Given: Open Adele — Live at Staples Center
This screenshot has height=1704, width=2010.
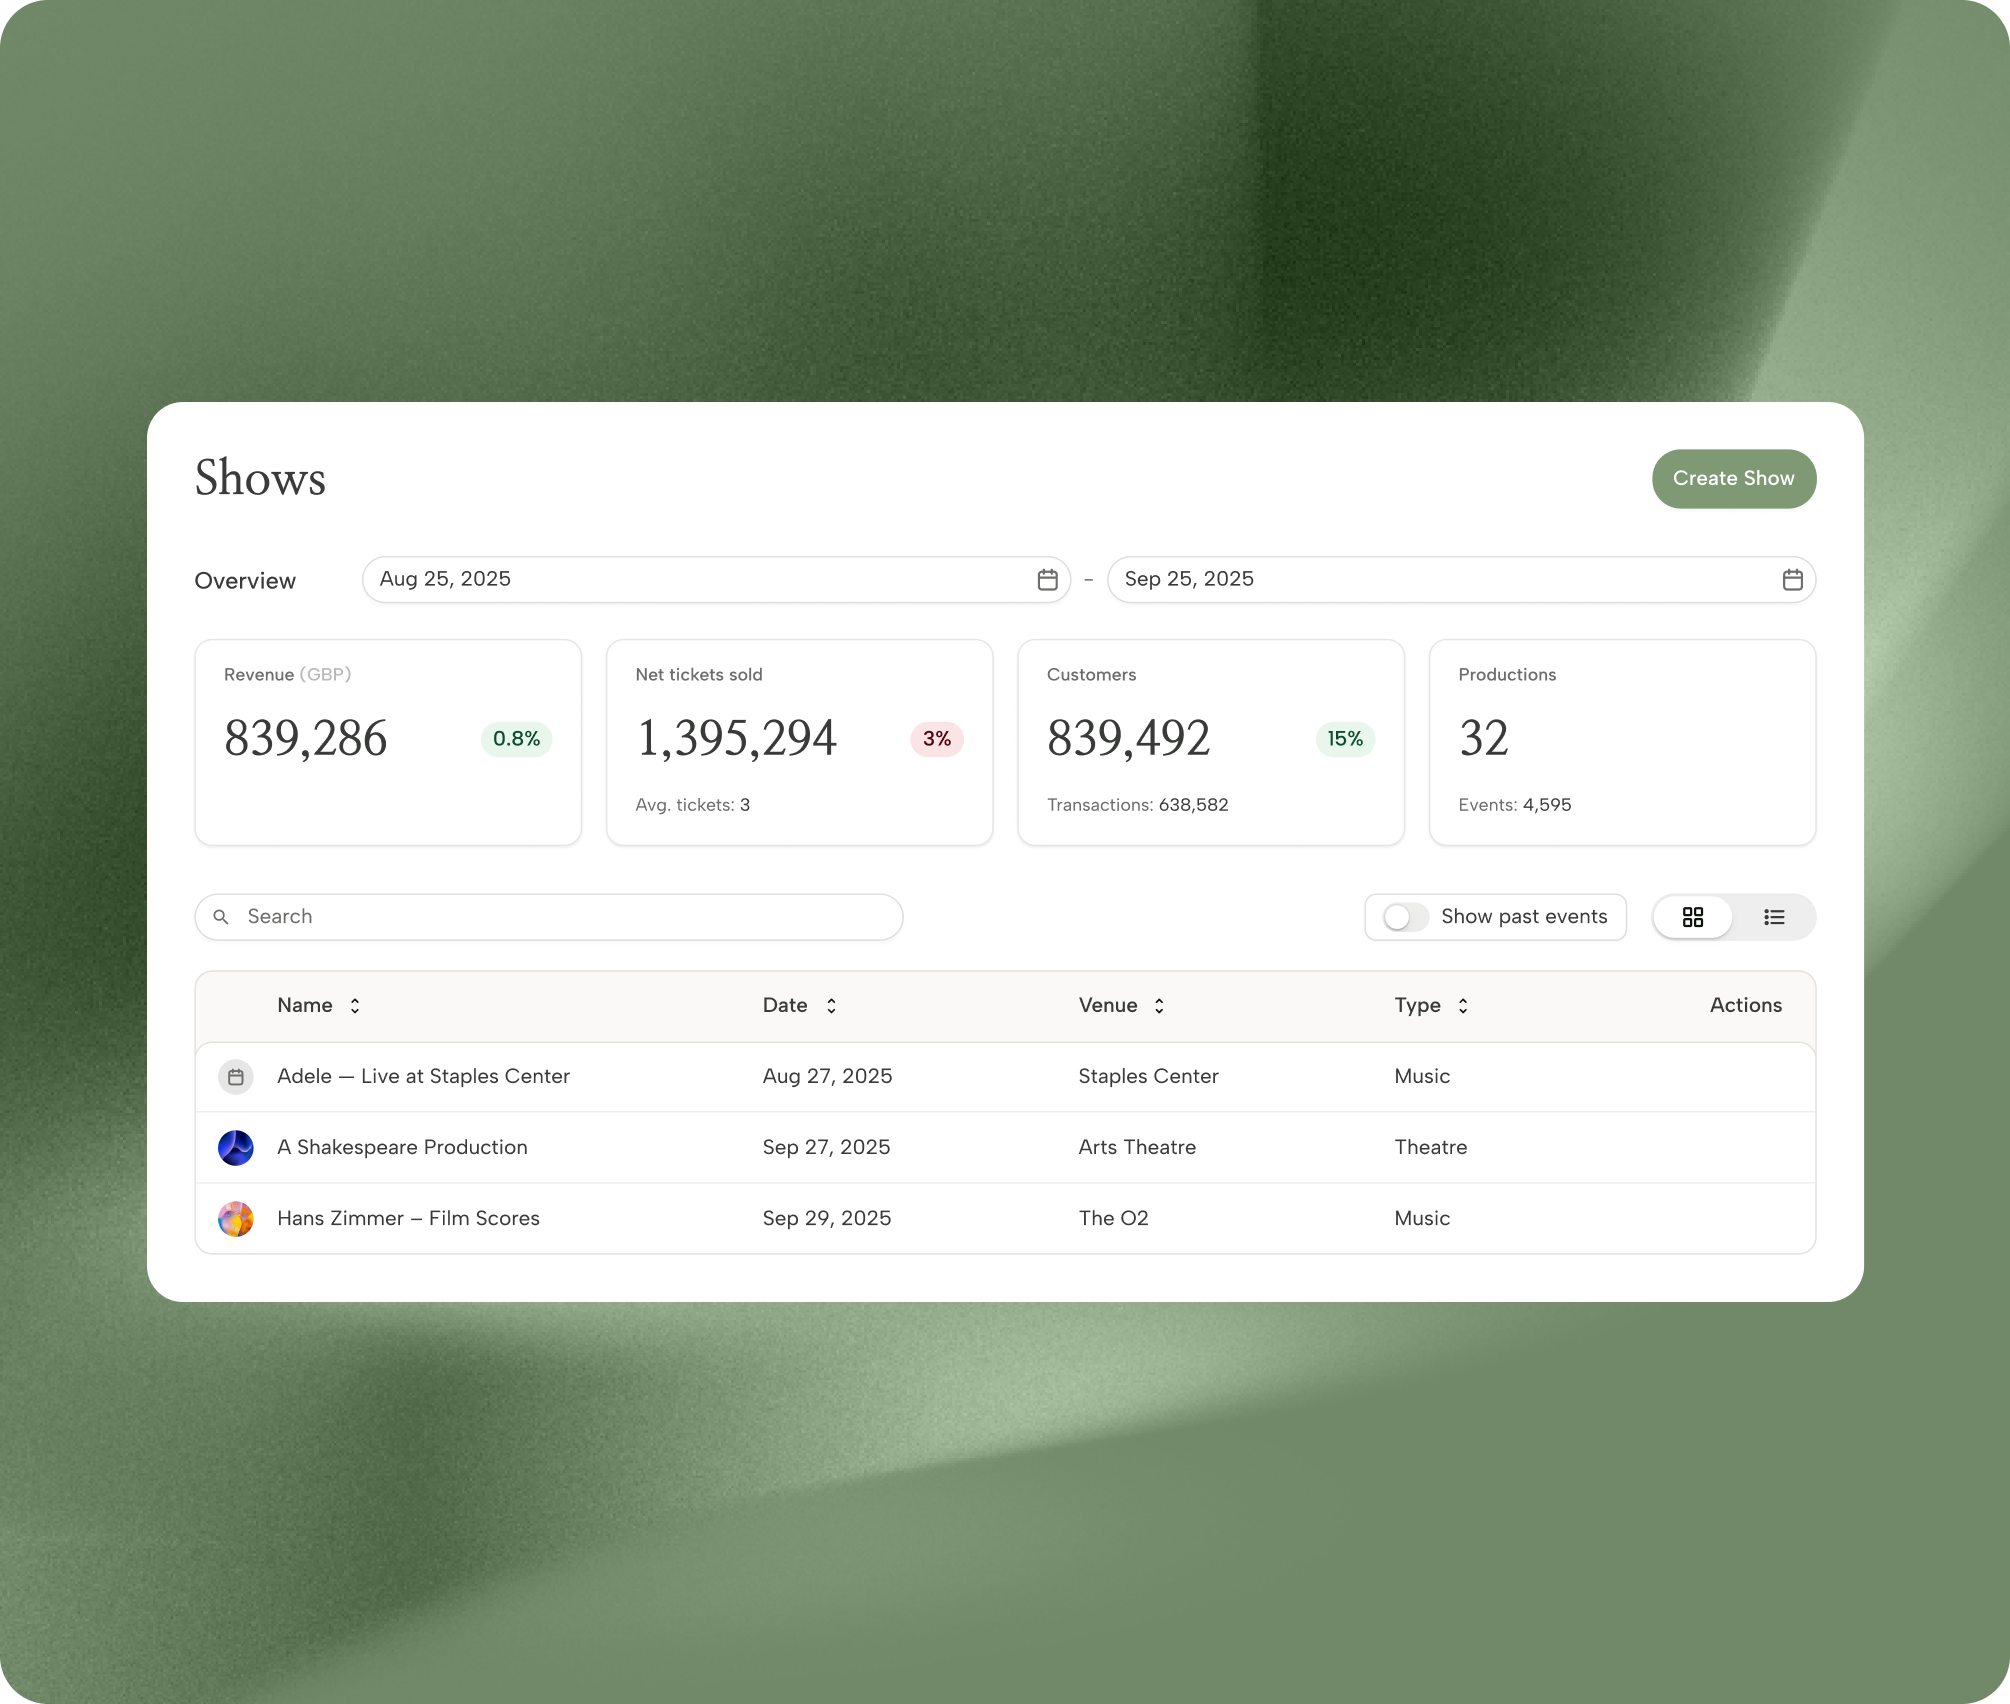Looking at the screenshot, I should [423, 1077].
